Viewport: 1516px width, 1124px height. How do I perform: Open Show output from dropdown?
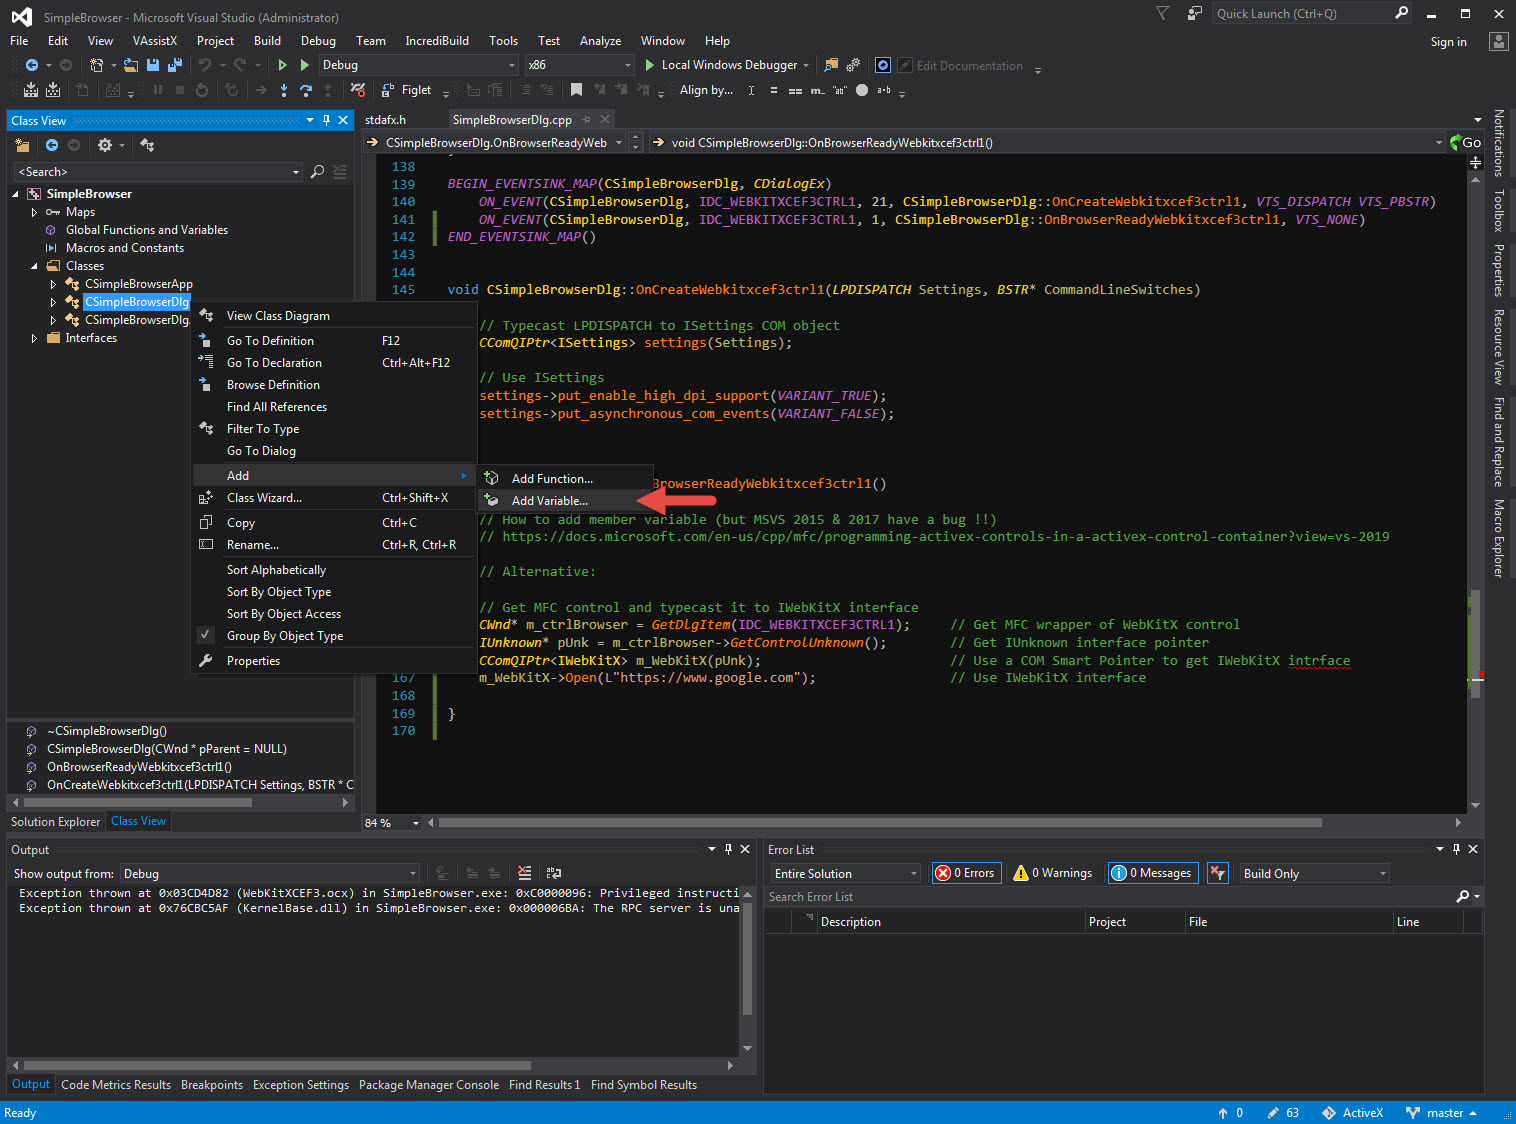pos(269,873)
